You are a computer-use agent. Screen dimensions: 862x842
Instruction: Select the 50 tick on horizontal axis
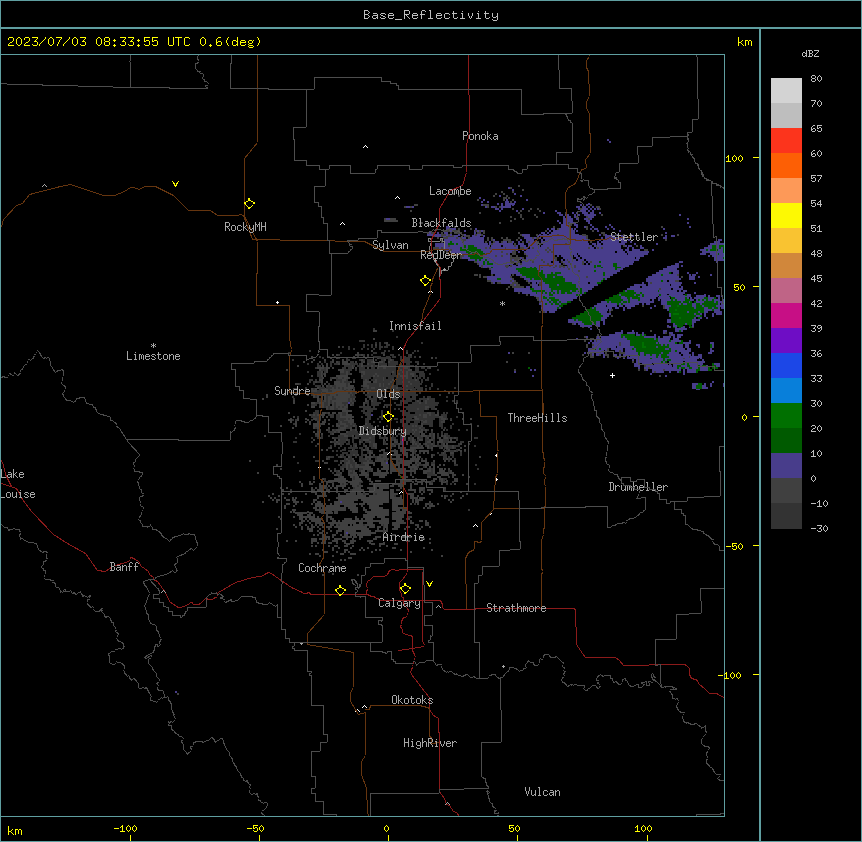[514, 829]
